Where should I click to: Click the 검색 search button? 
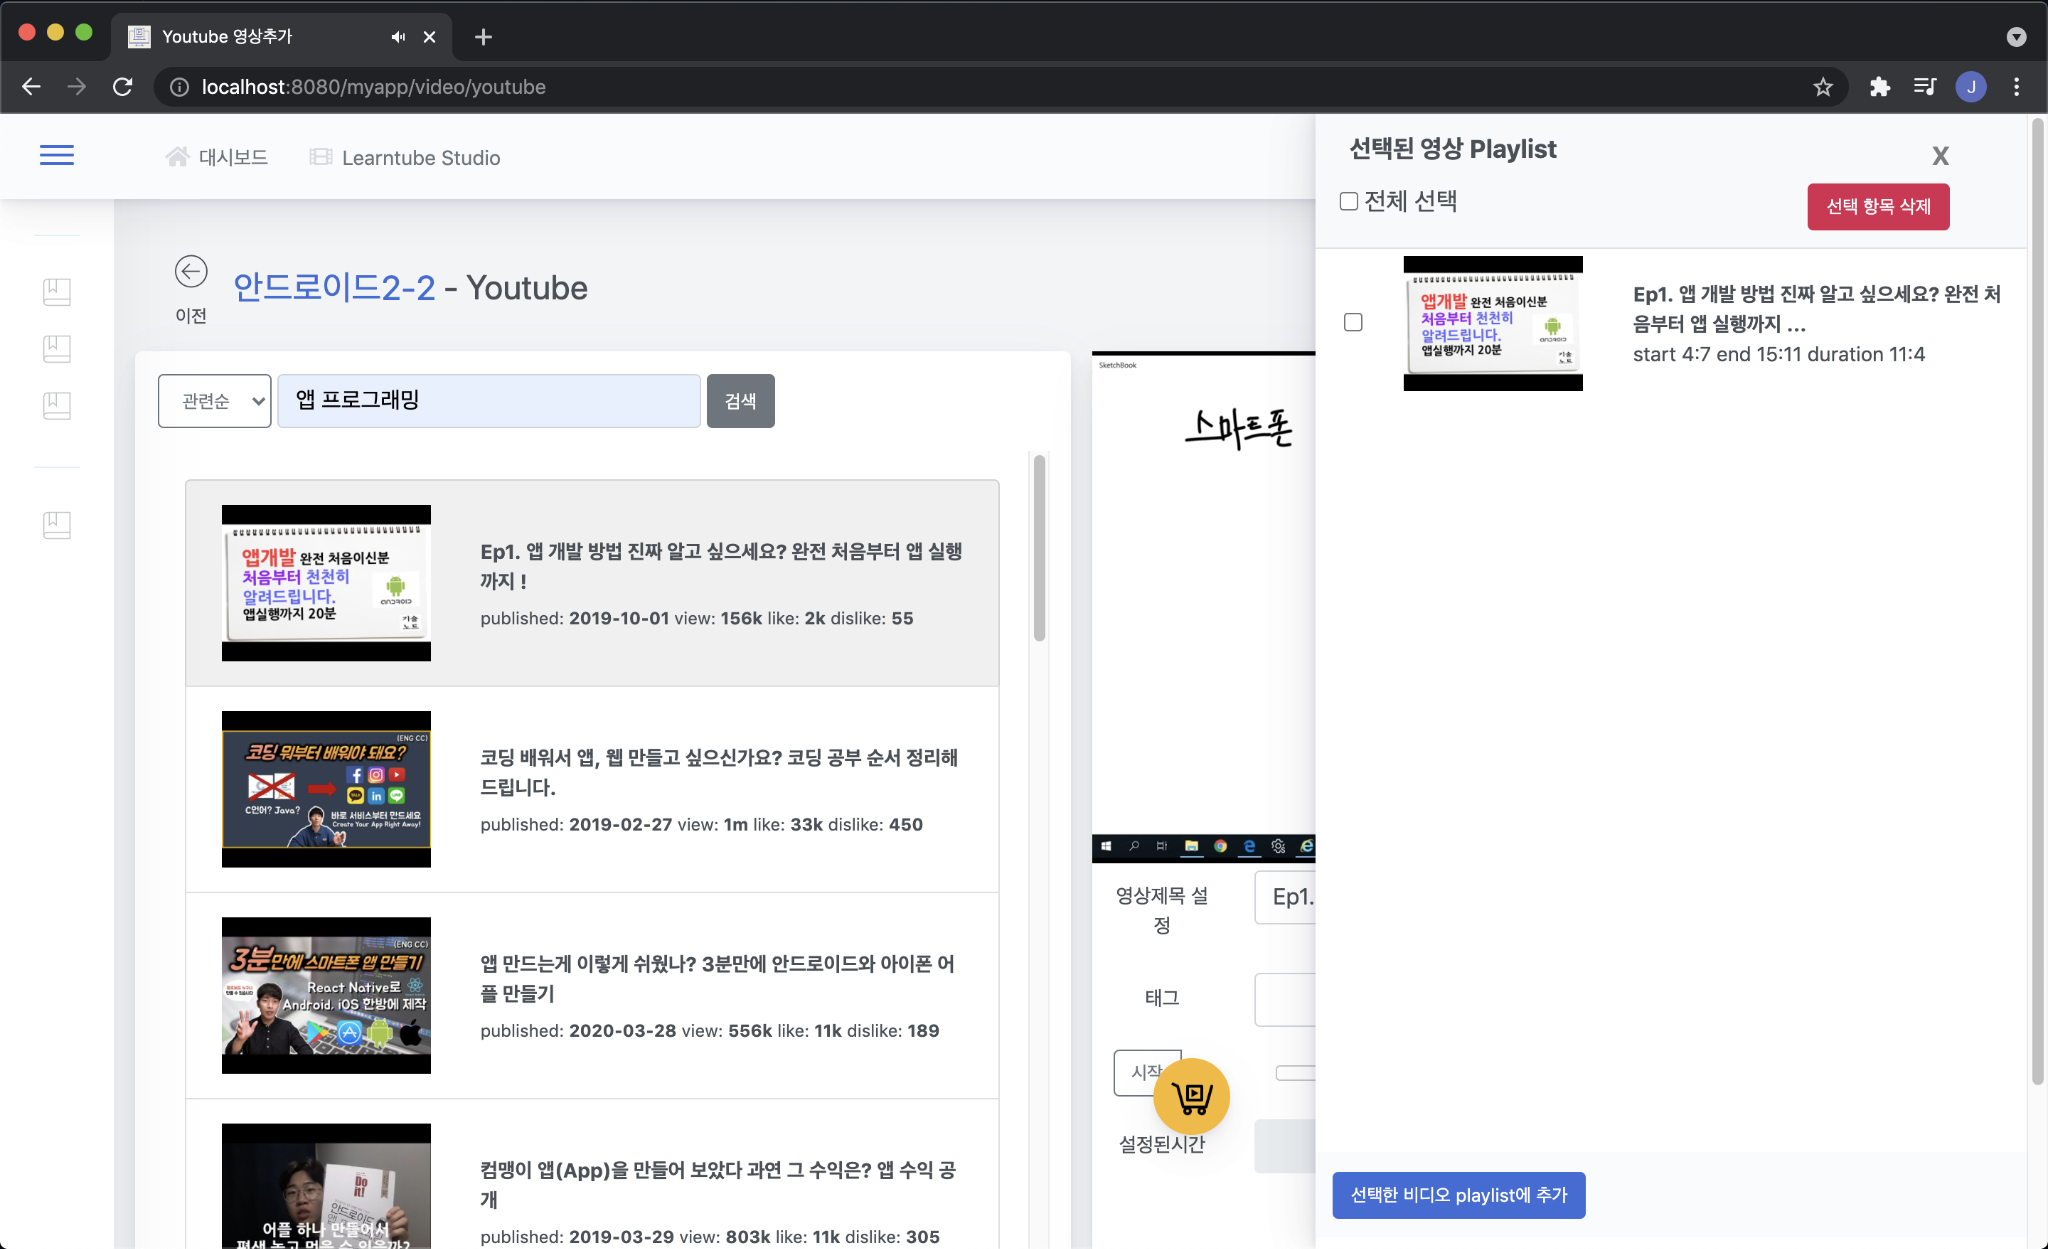[740, 401]
